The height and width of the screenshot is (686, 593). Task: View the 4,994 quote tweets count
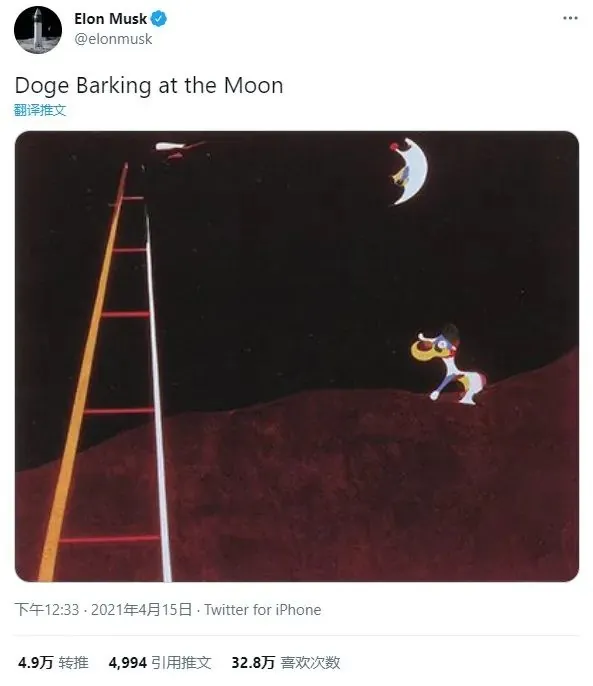(127, 662)
